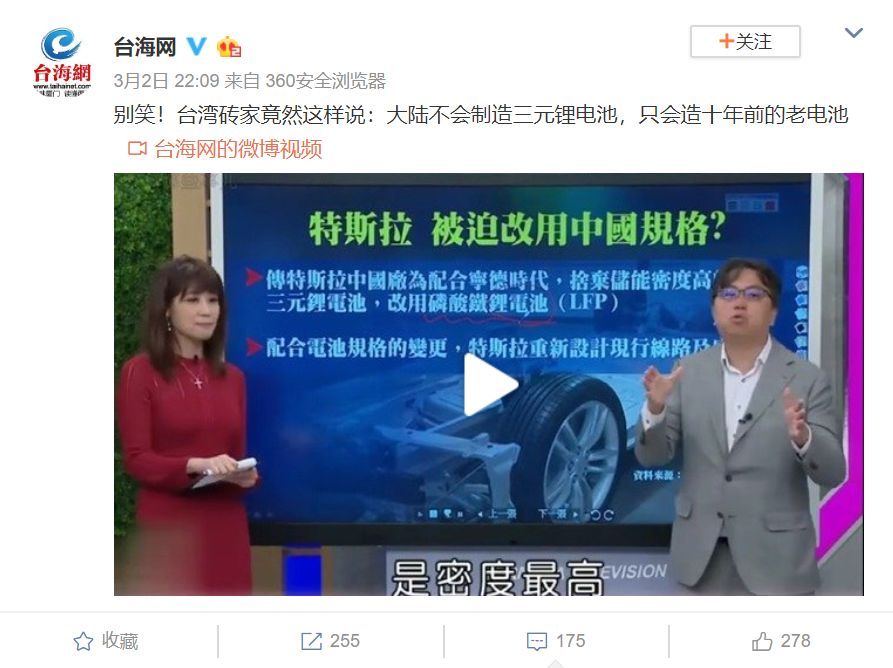Open the post timestamp 3月2日 22:09
This screenshot has width=893, height=668.
(x=166, y=81)
